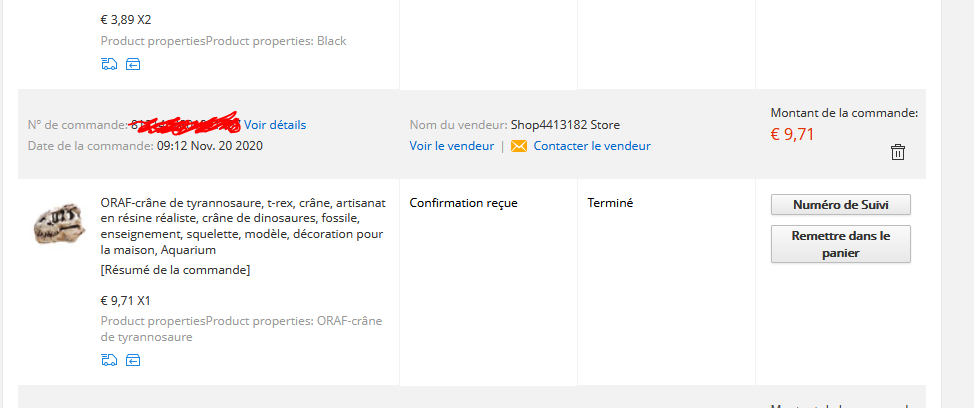Click the envelope icon beside Contacter le vendeur
The image size is (974, 408).
(518, 146)
